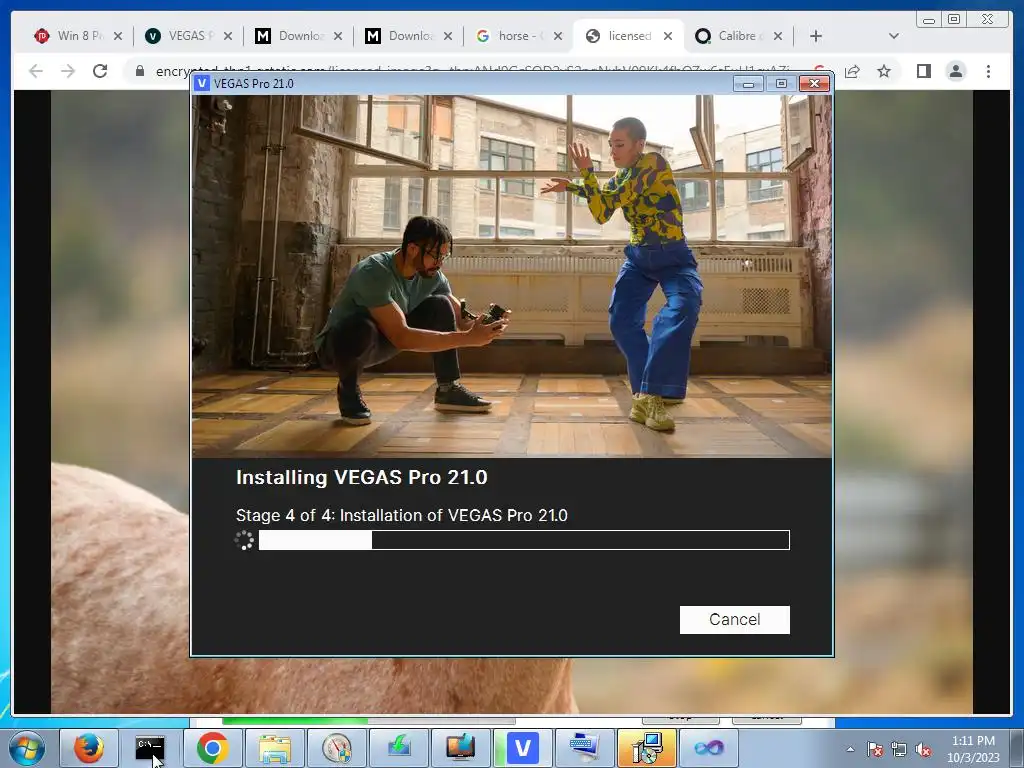
Task: Reload the current page in Chrome
Action: [100, 71]
